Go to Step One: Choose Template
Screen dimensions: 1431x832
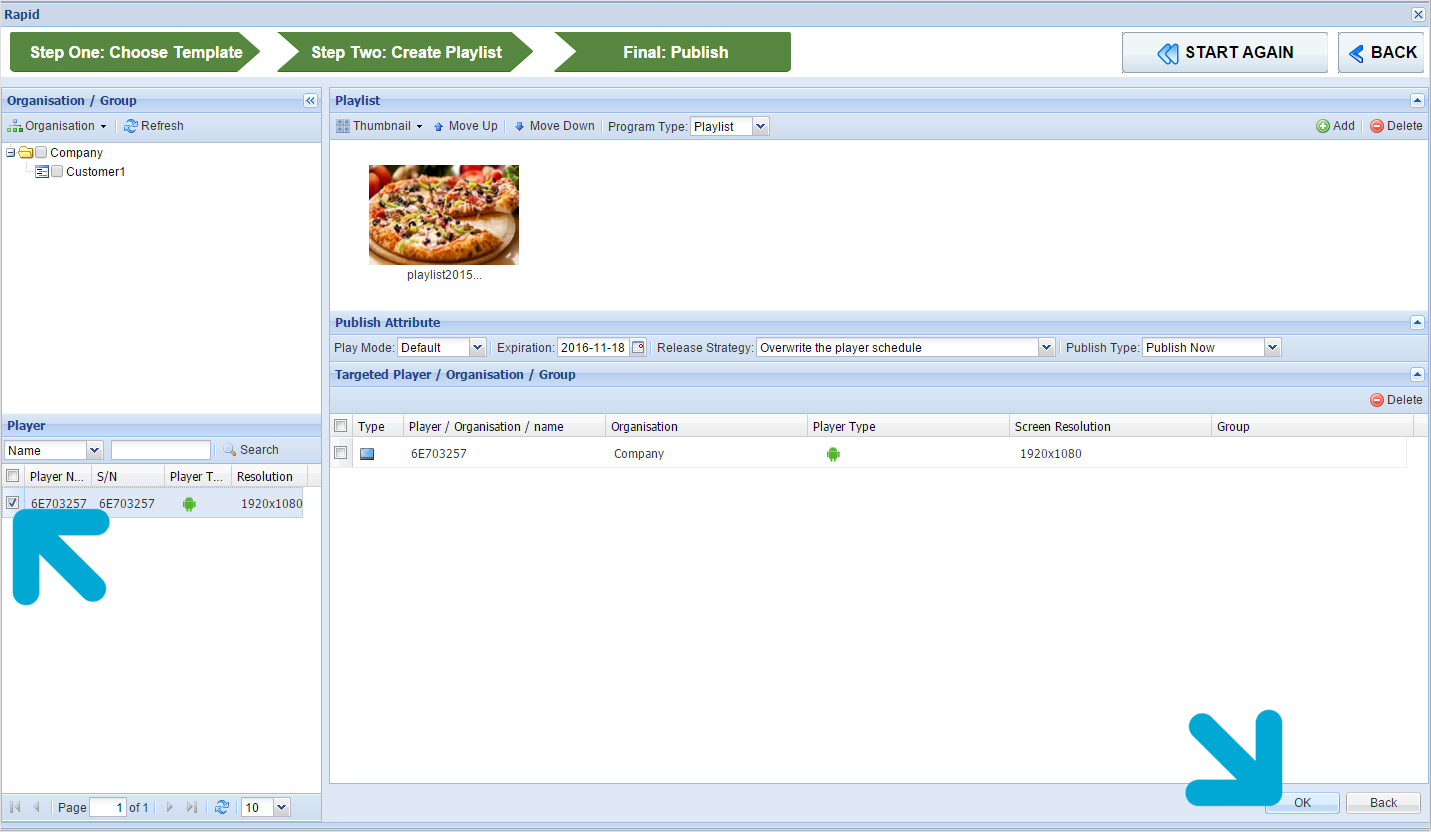[135, 52]
